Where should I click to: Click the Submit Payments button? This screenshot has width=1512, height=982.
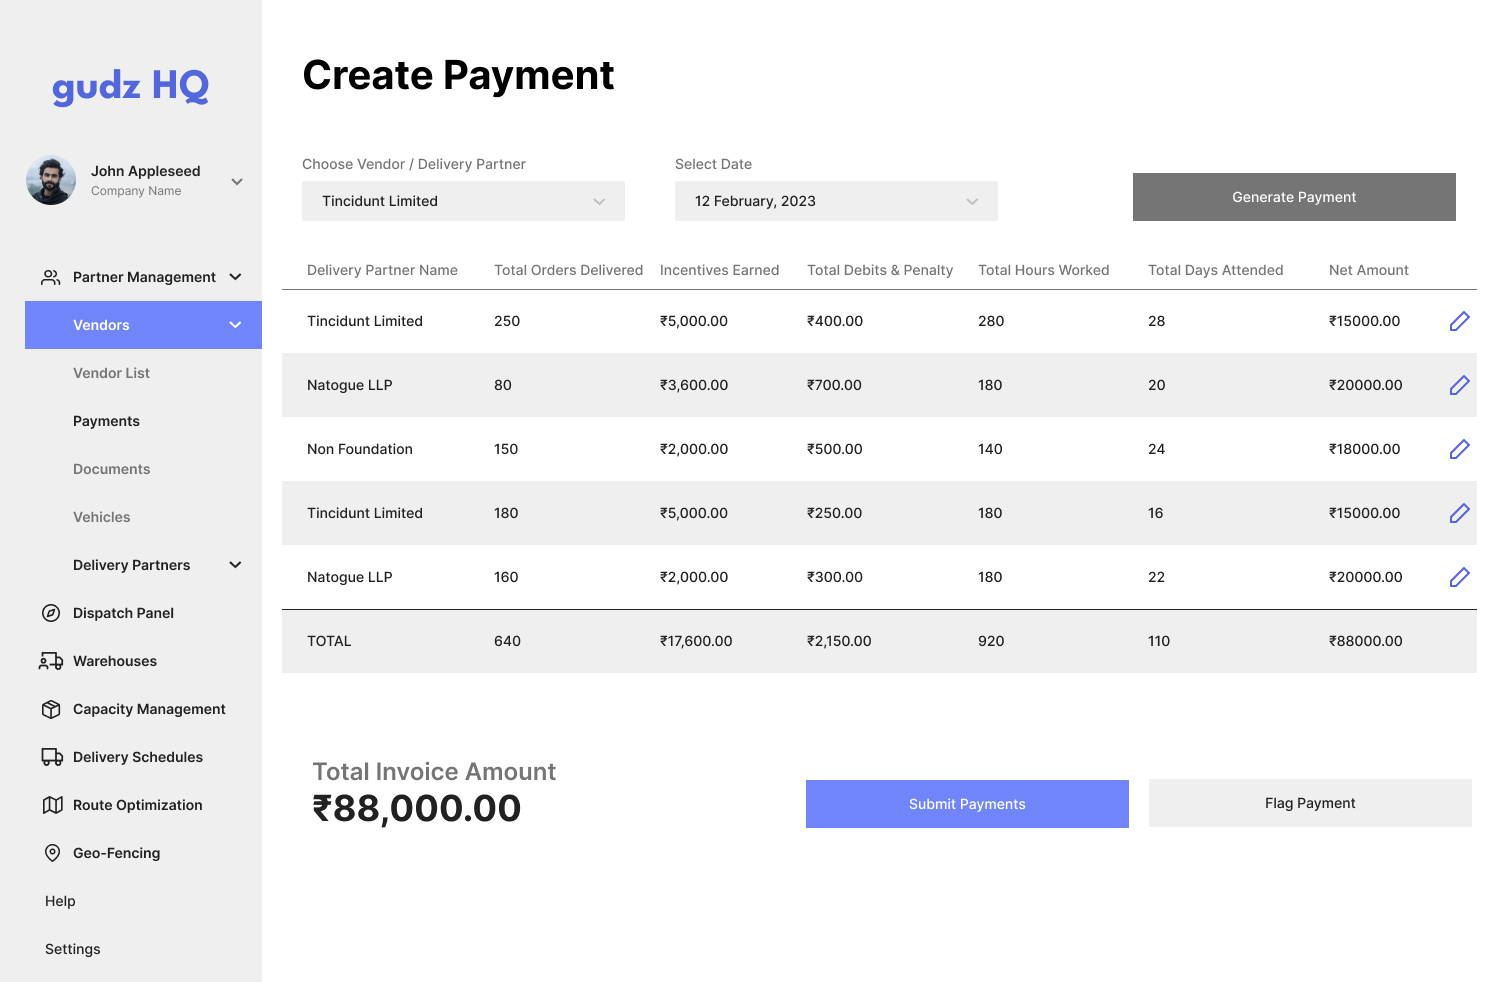[967, 804]
